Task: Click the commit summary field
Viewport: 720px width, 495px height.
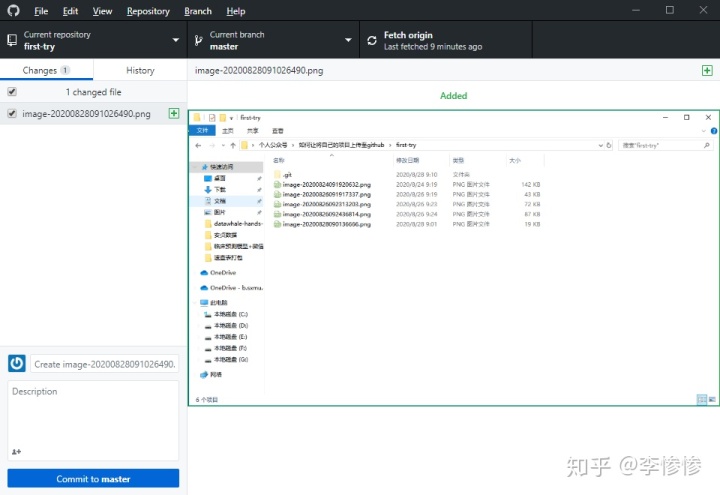Action: click(105, 364)
